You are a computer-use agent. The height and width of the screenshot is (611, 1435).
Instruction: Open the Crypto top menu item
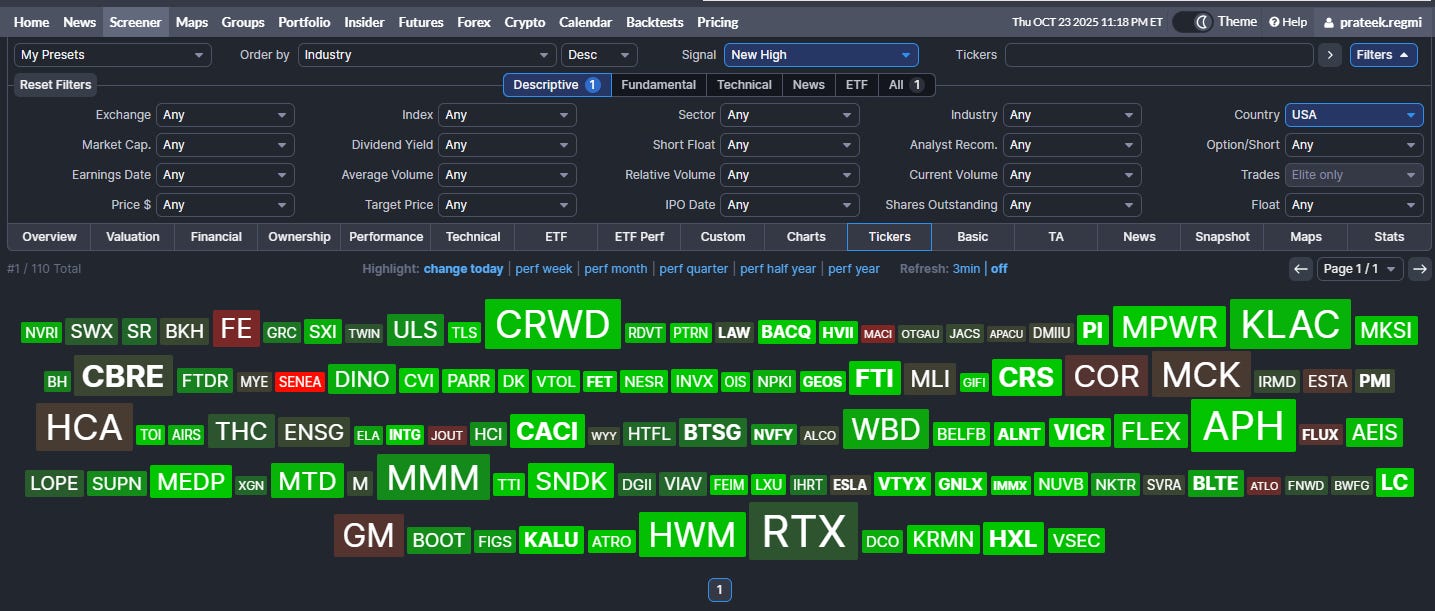[x=525, y=22]
